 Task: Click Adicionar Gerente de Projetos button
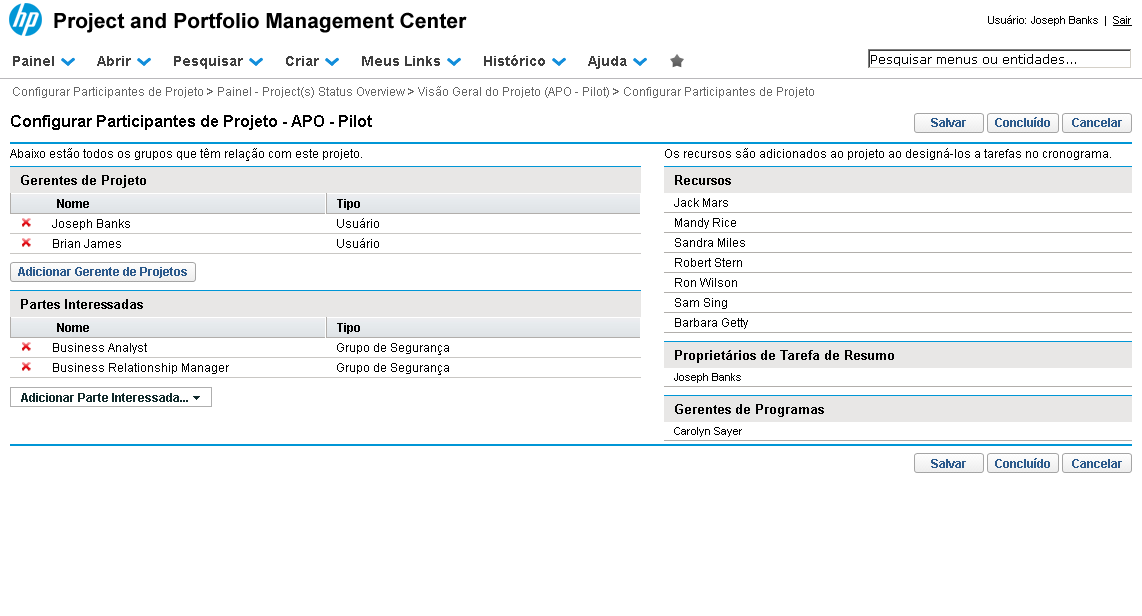(x=102, y=272)
